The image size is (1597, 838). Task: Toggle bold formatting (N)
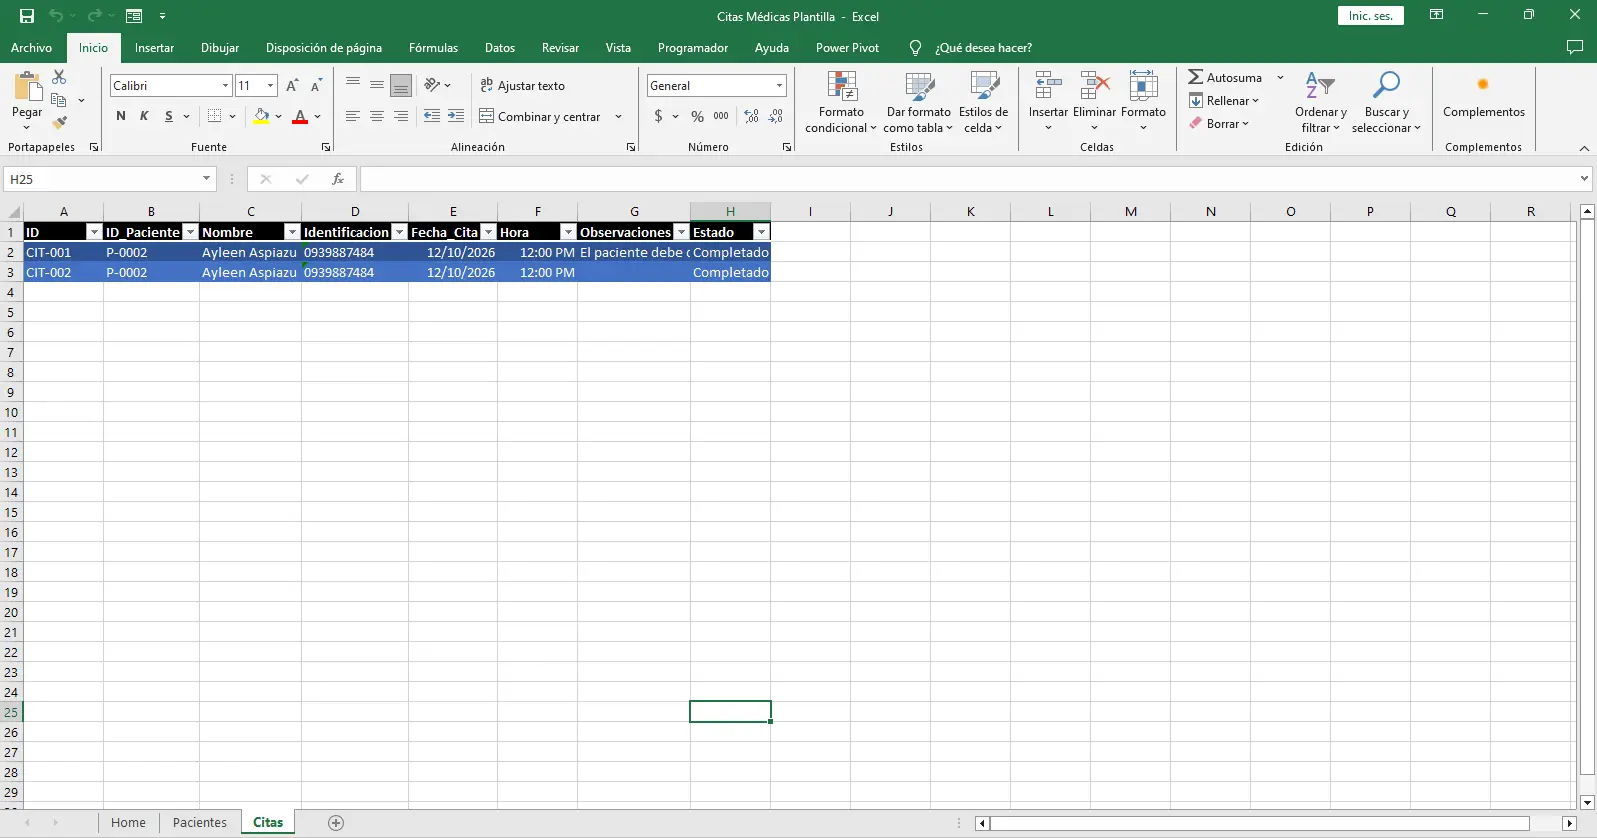coord(121,117)
